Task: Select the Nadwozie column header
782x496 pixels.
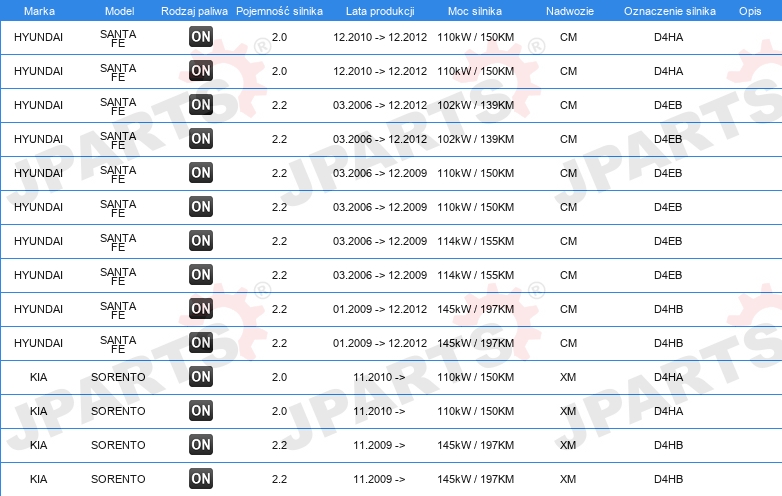Action: pyautogui.click(x=570, y=11)
